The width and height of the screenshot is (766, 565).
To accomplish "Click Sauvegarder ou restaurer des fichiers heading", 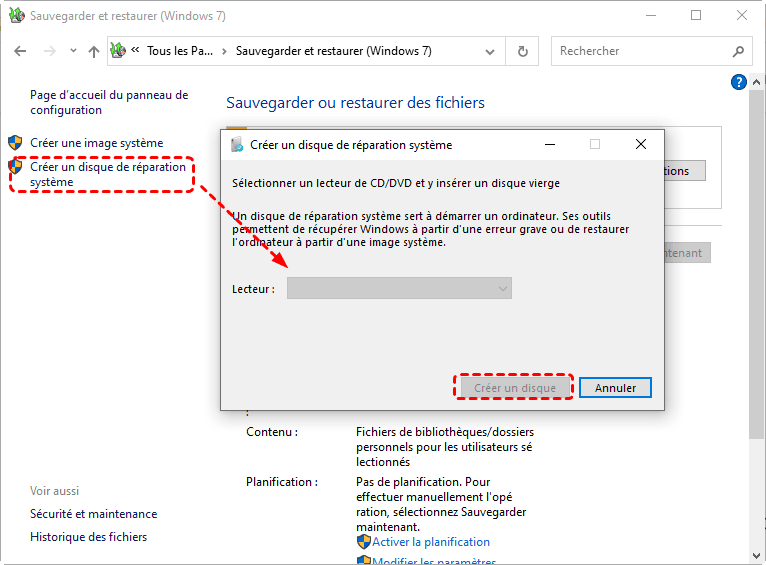I will click(355, 103).
